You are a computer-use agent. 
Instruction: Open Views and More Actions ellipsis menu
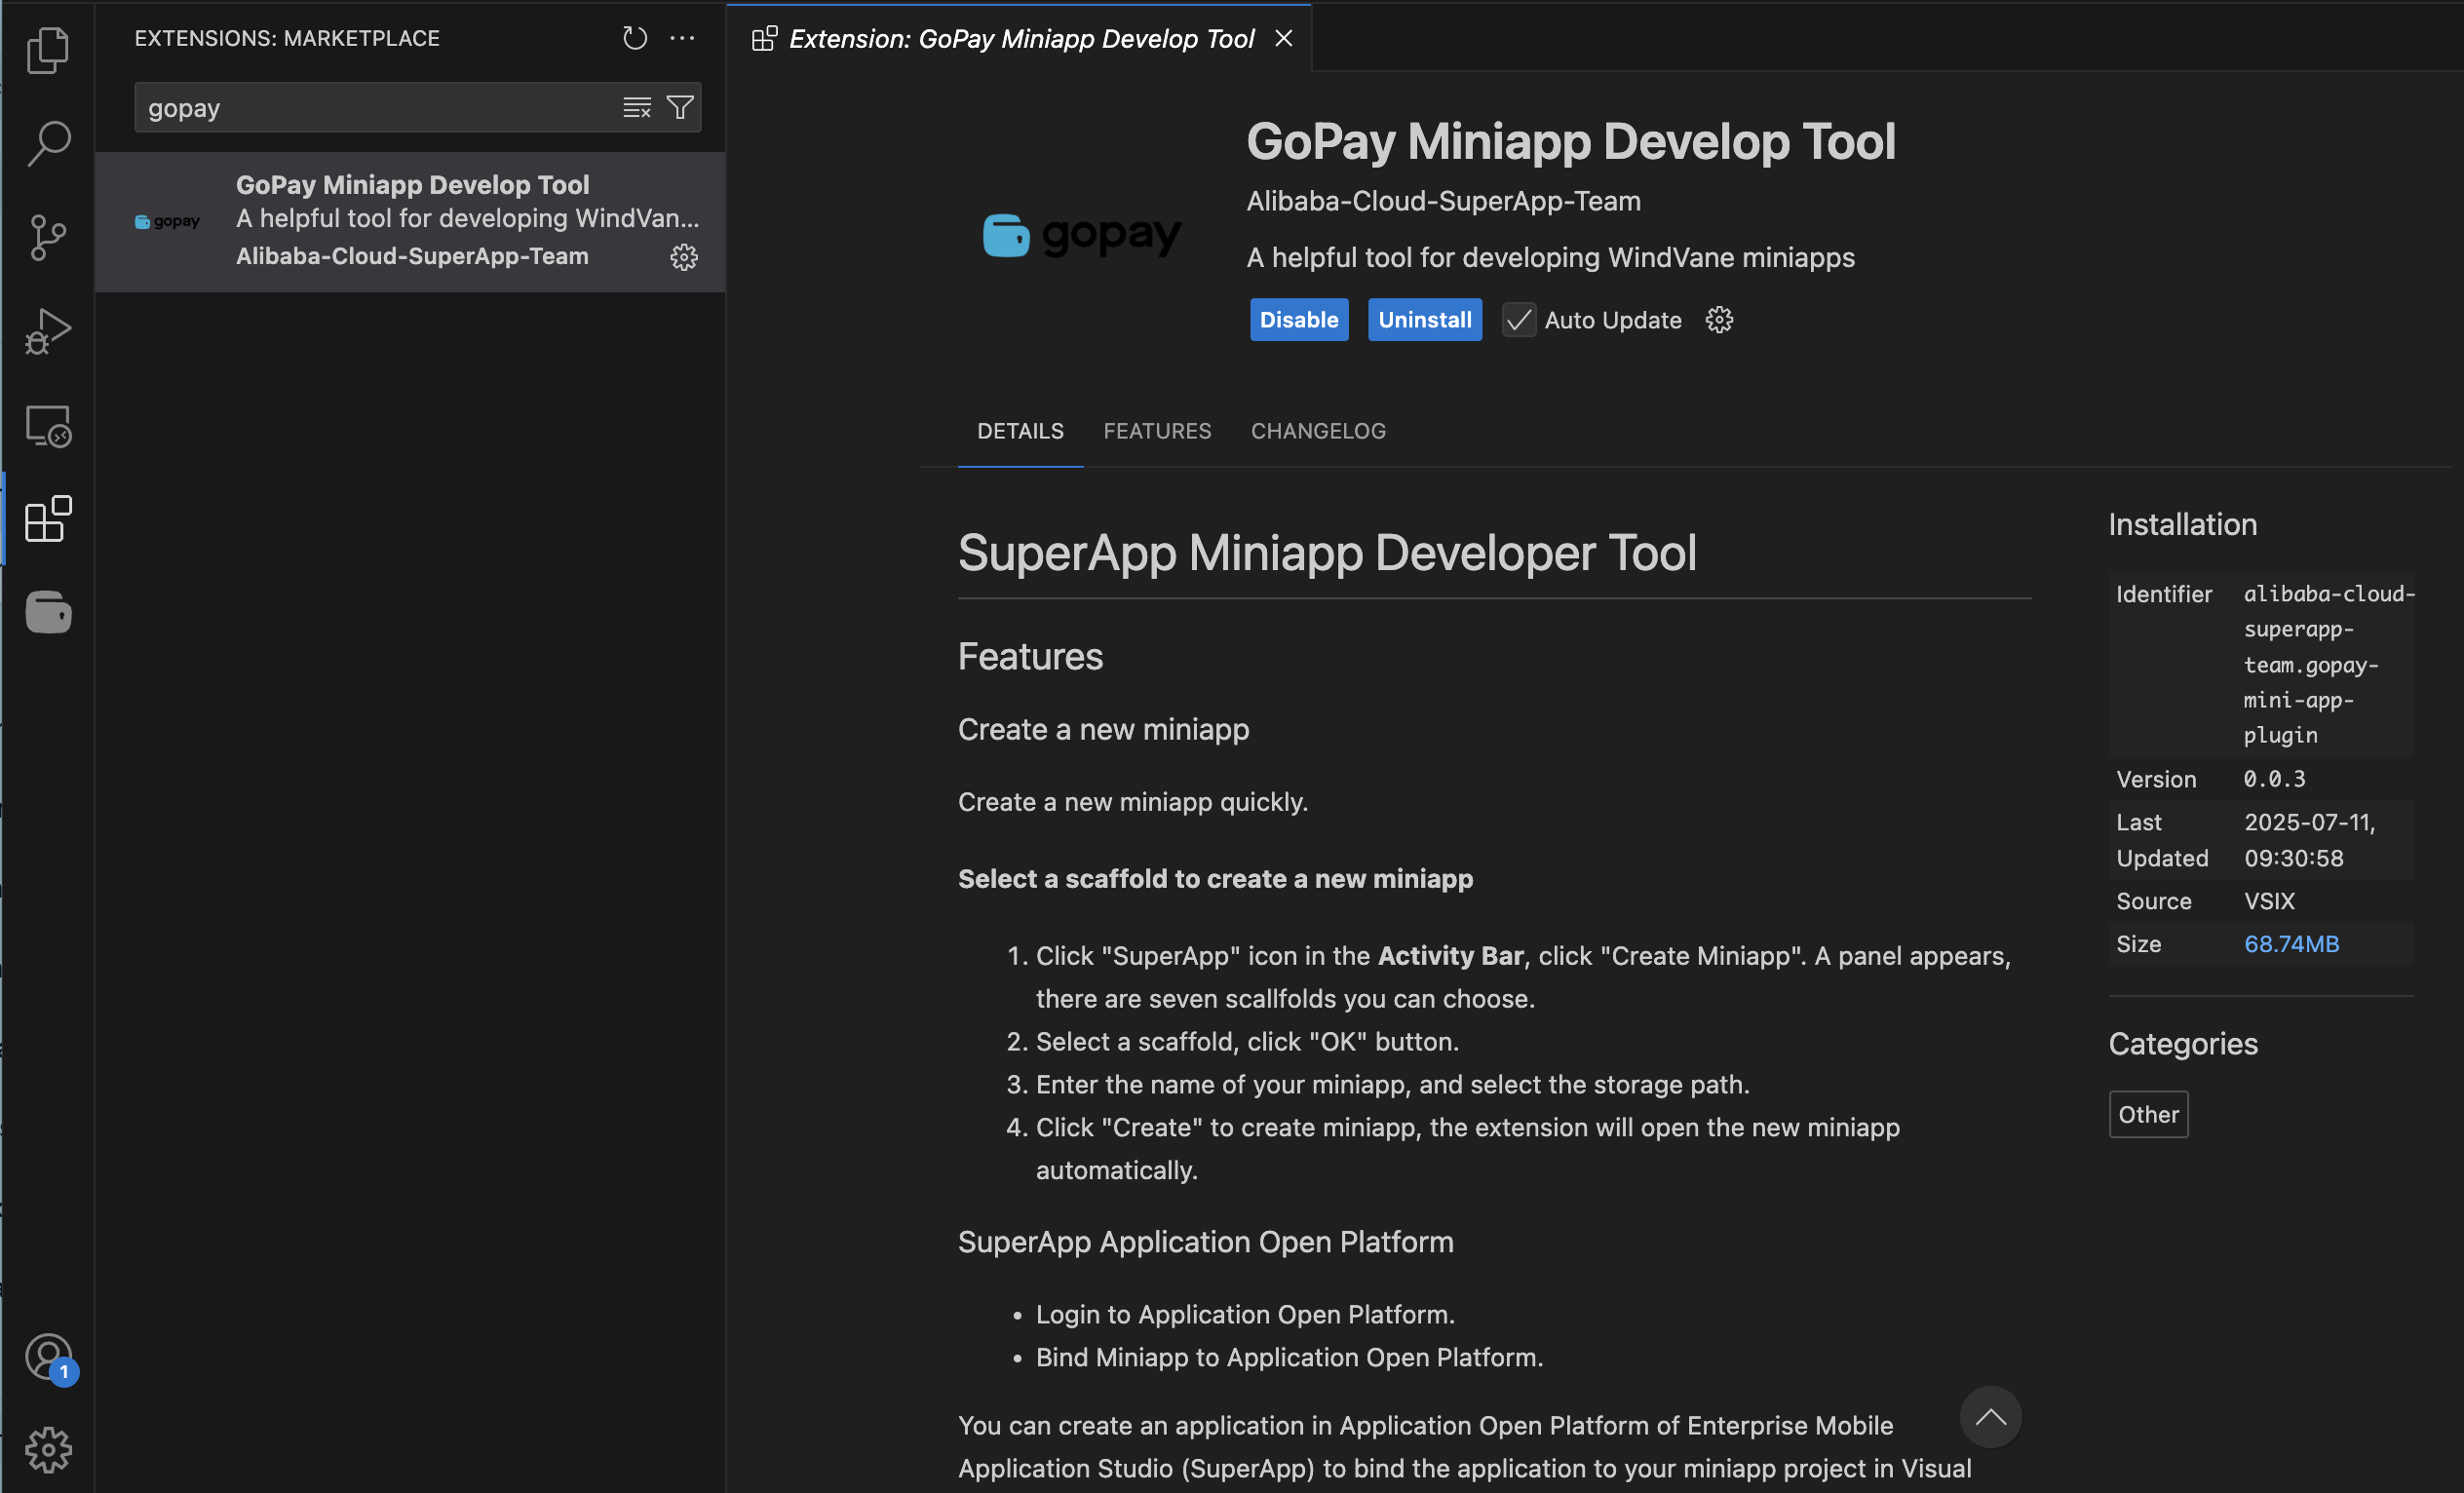(682, 38)
